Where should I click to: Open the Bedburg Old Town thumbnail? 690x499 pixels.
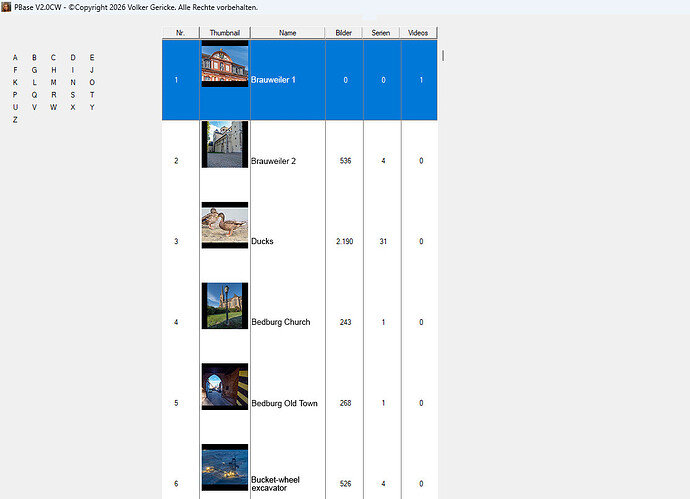click(225, 387)
